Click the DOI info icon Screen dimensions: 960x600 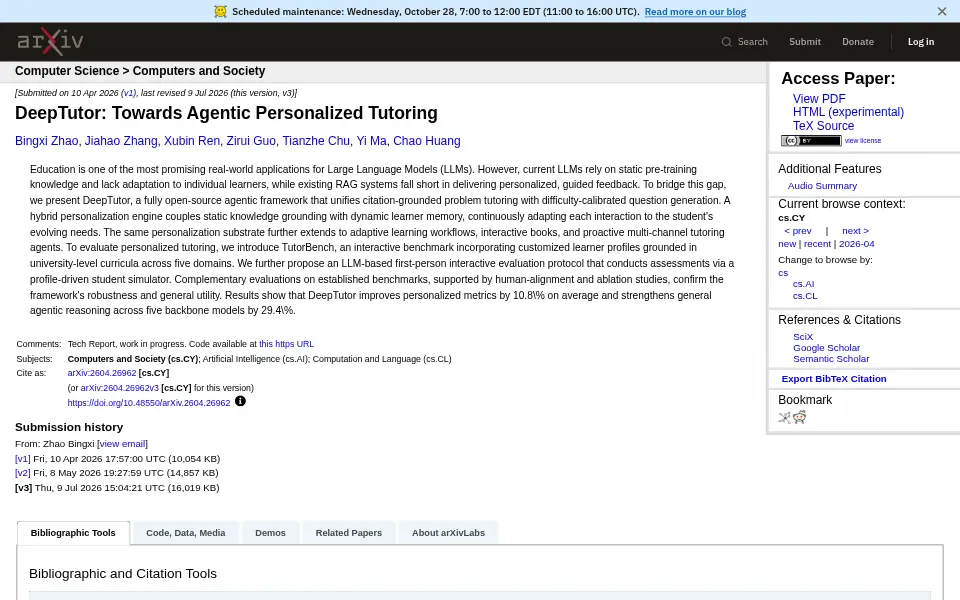pos(240,401)
